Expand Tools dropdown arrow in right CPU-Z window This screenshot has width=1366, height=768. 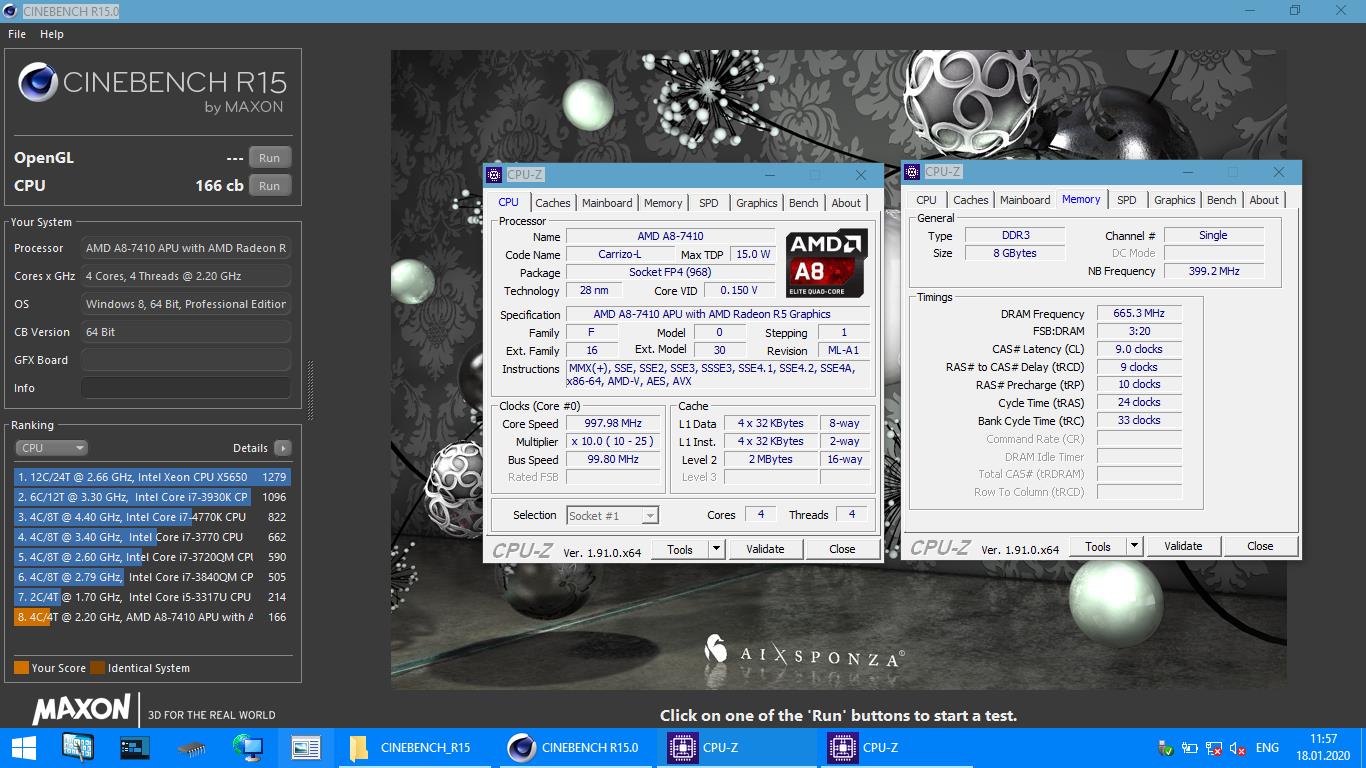[1134, 546]
